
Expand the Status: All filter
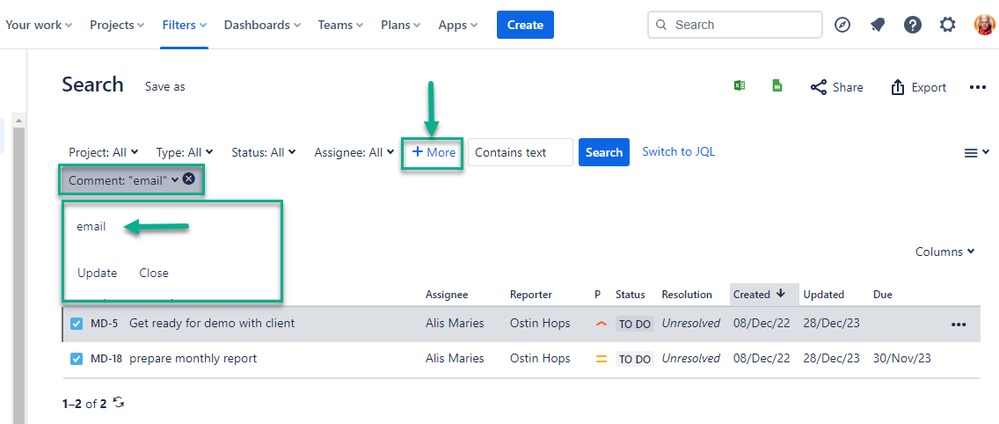coord(263,152)
